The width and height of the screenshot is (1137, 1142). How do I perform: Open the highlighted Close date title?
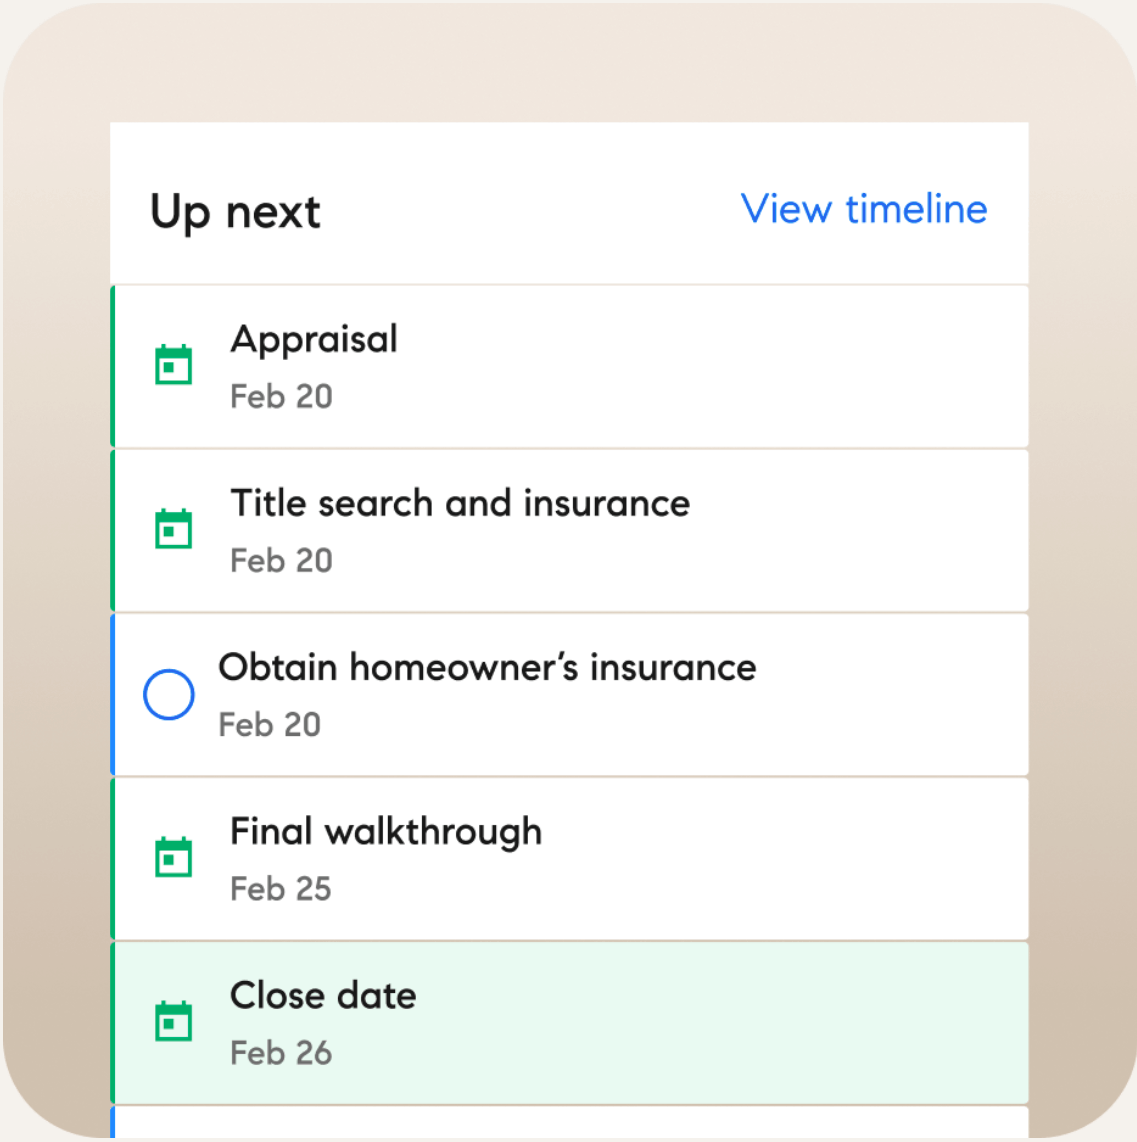(323, 996)
